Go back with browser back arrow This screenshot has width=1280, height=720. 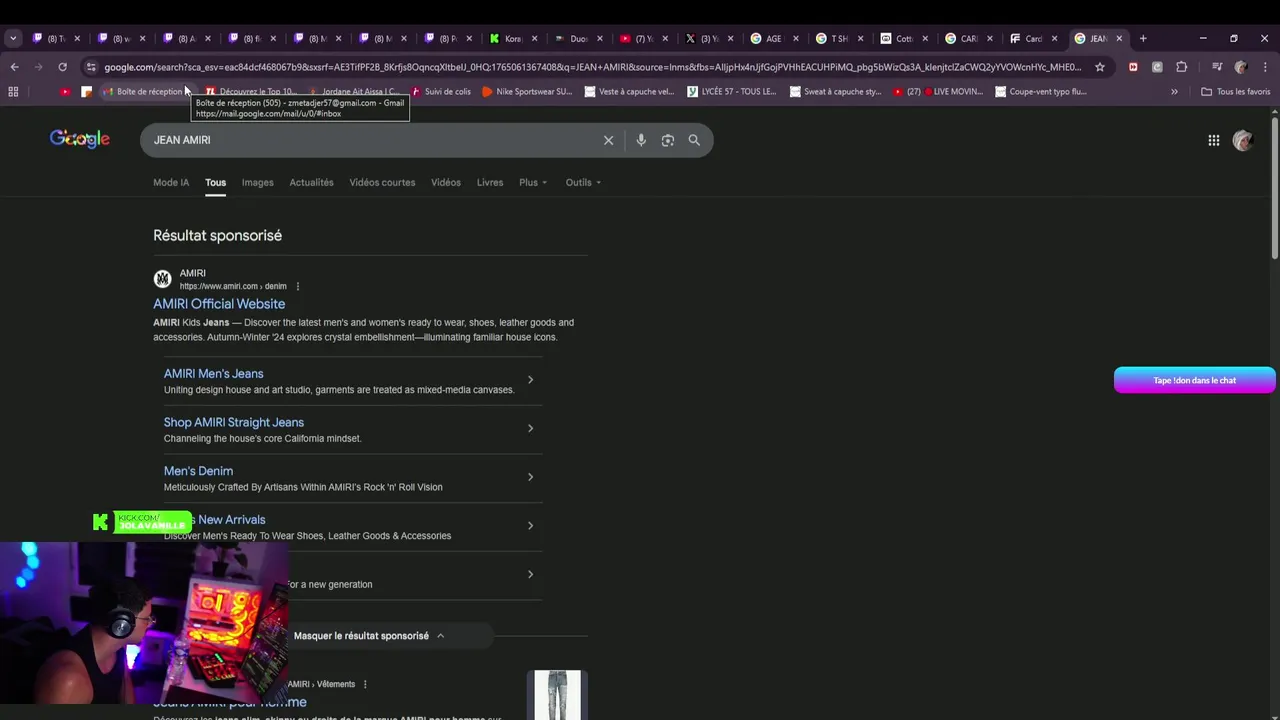[x=14, y=67]
